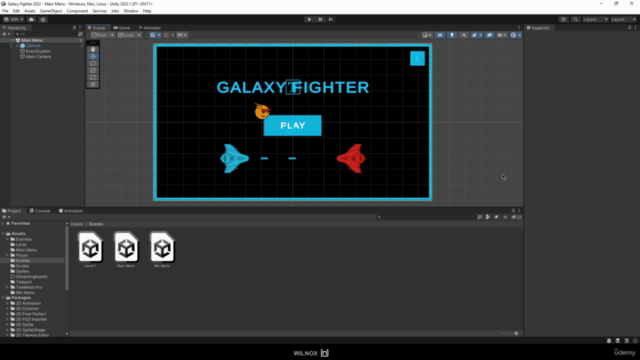The width and height of the screenshot is (640, 360).
Task: Select the Level 1 scene asset
Action: pyautogui.click(x=90, y=250)
